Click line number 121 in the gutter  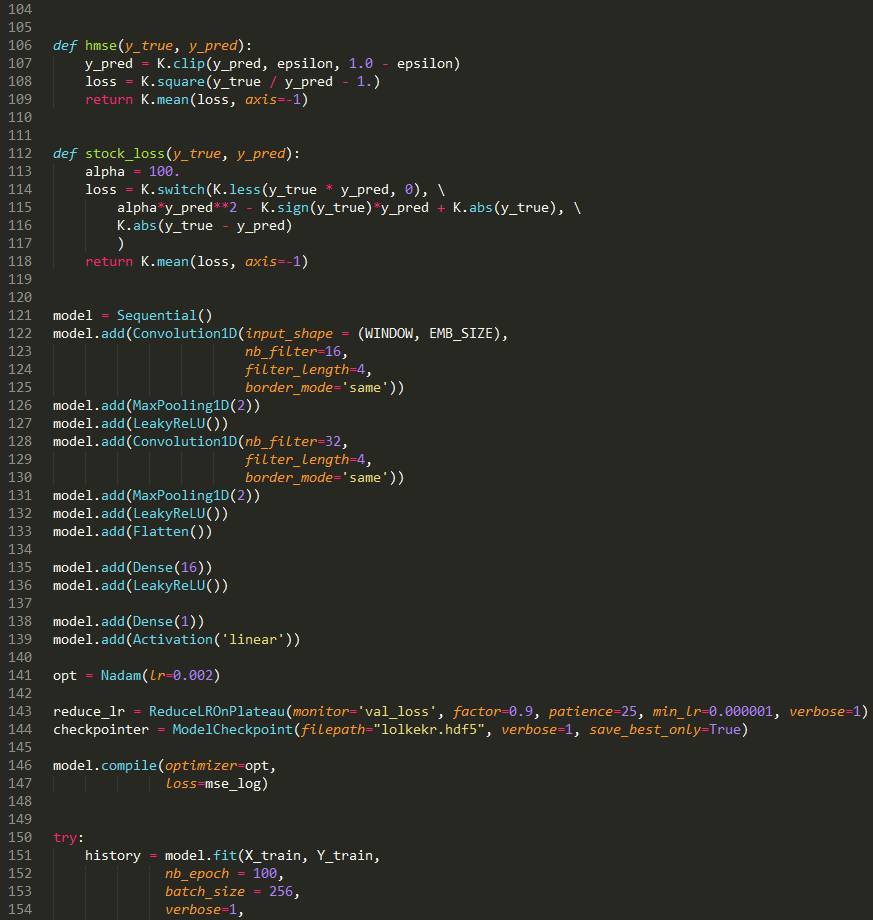point(20,315)
